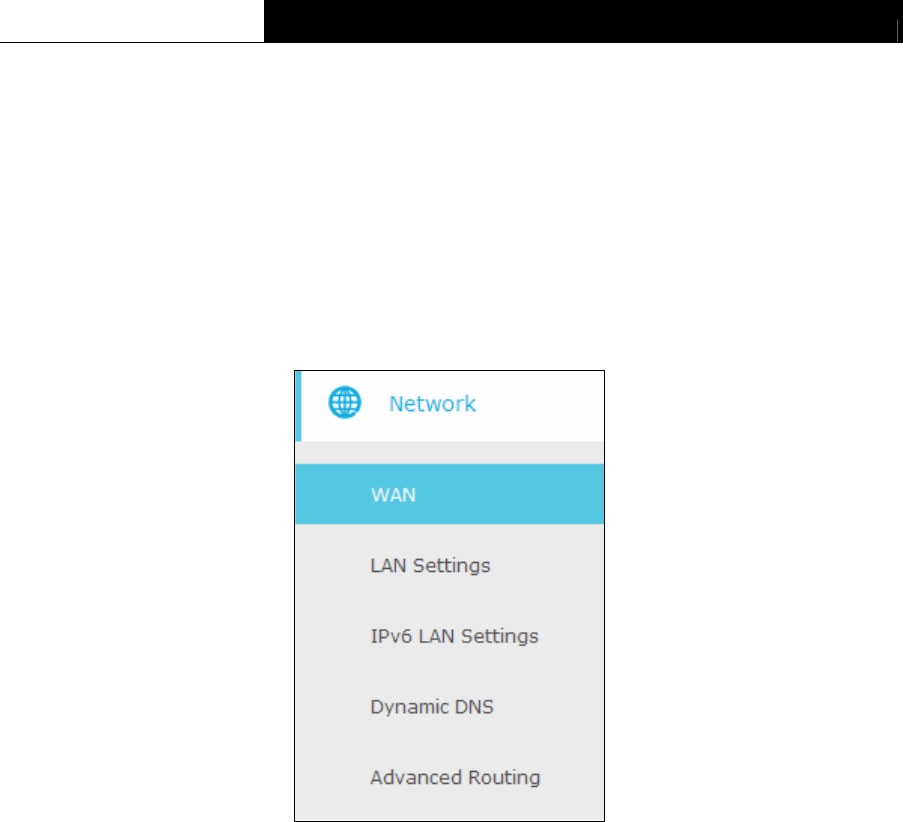
Task: Click the gray gap below Network header
Action: (x=449, y=453)
